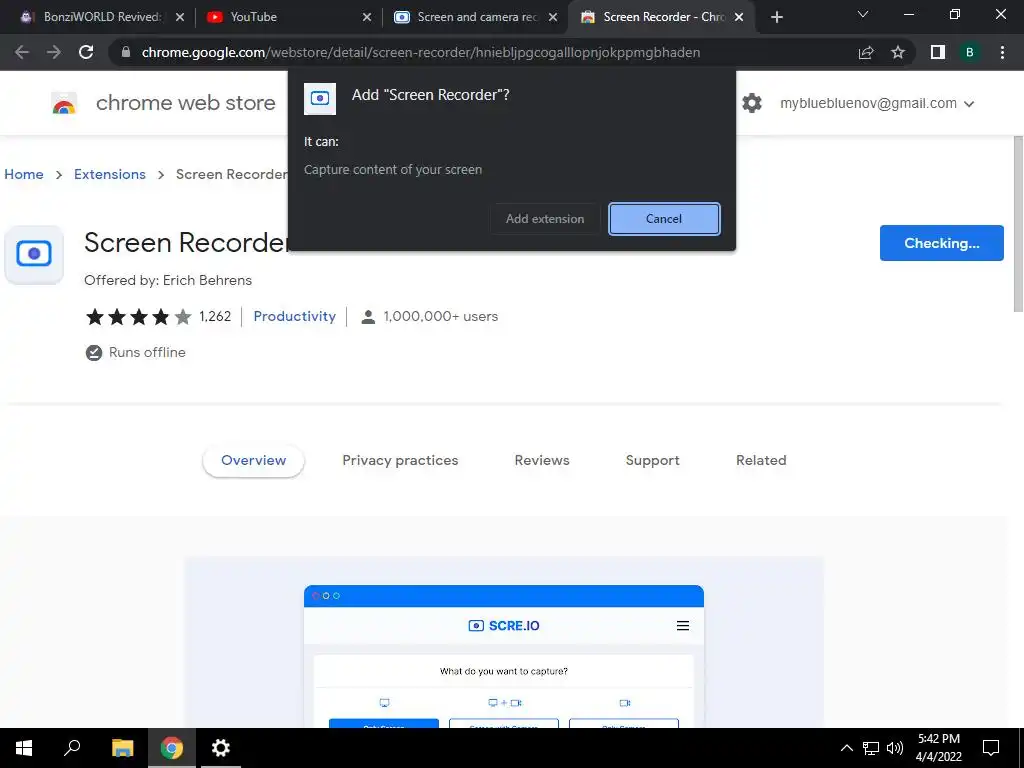This screenshot has height=768, width=1024.
Task: Close the Screen Recorder tab
Action: click(x=739, y=17)
